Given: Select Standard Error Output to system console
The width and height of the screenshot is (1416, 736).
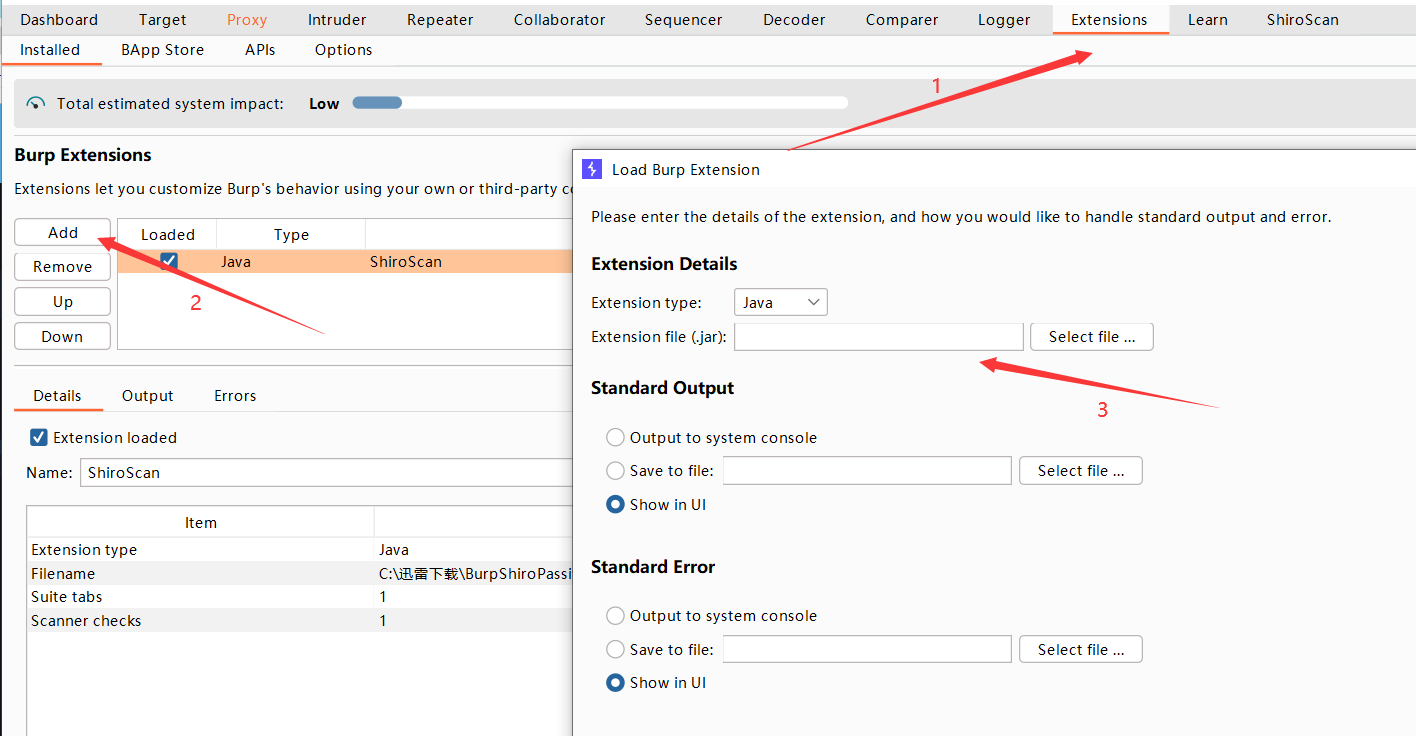Looking at the screenshot, I should click(x=615, y=615).
